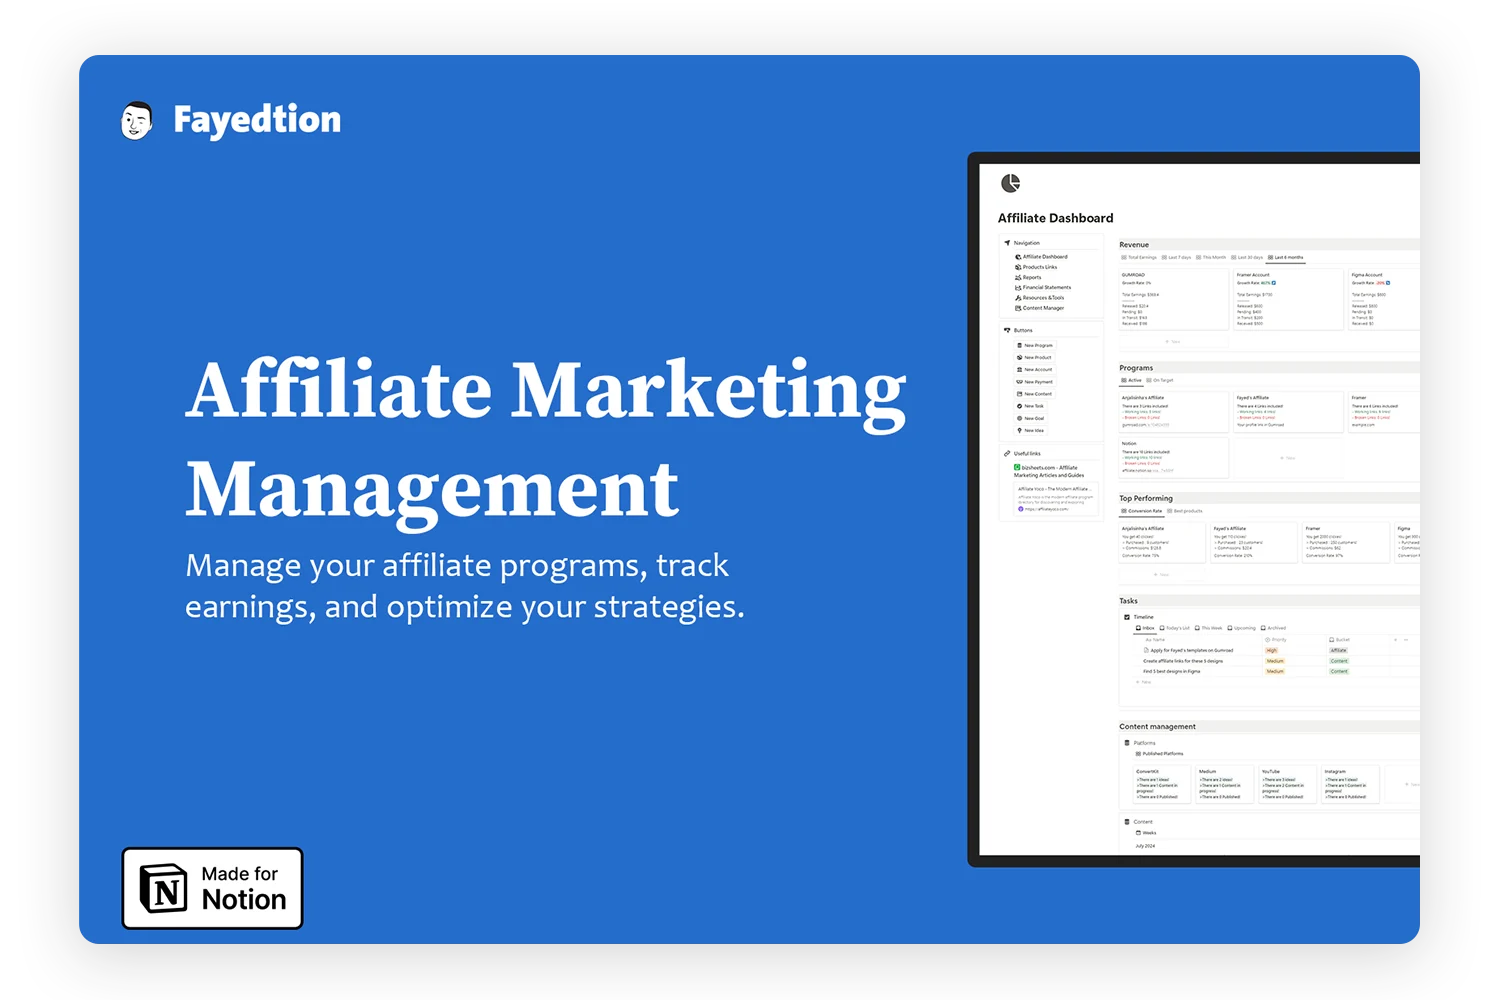The height and width of the screenshot is (1000, 1500).
Task: Open the GUMROAD revenue card
Action: [1174, 299]
